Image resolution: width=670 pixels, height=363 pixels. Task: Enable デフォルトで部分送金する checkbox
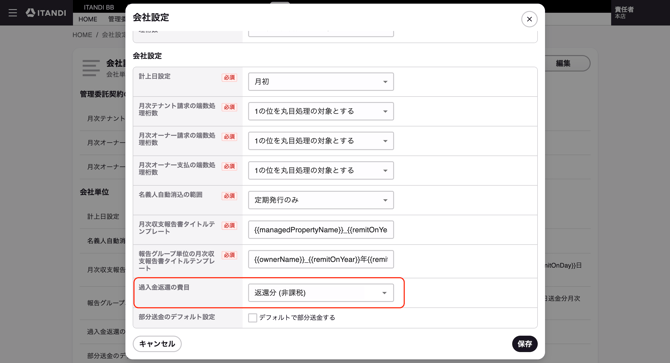253,318
